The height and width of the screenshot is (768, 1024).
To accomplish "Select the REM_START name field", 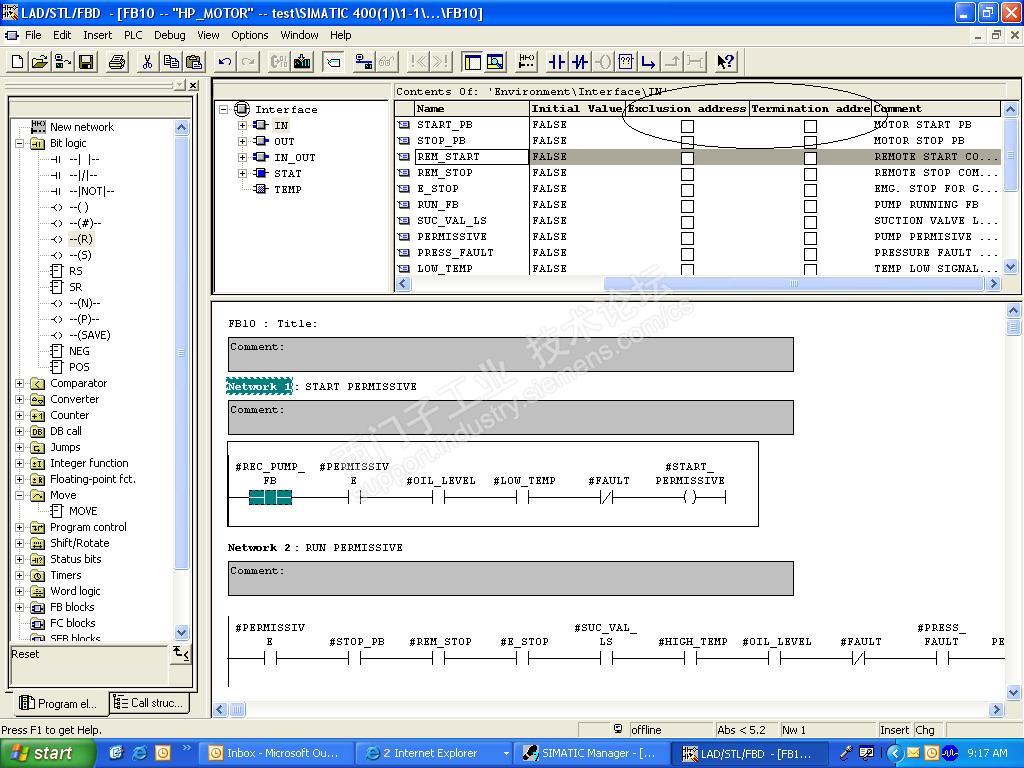I will pyautogui.click(x=471, y=157).
